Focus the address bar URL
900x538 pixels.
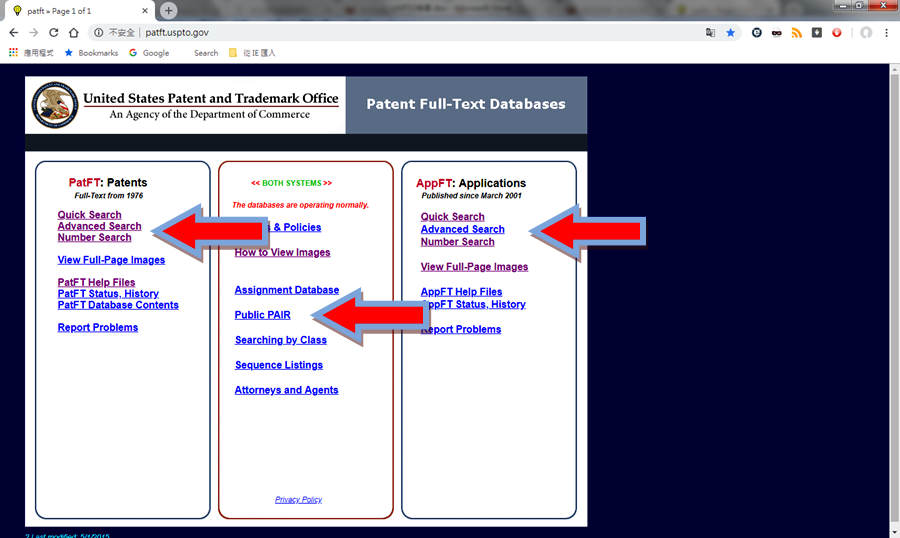coord(177,33)
